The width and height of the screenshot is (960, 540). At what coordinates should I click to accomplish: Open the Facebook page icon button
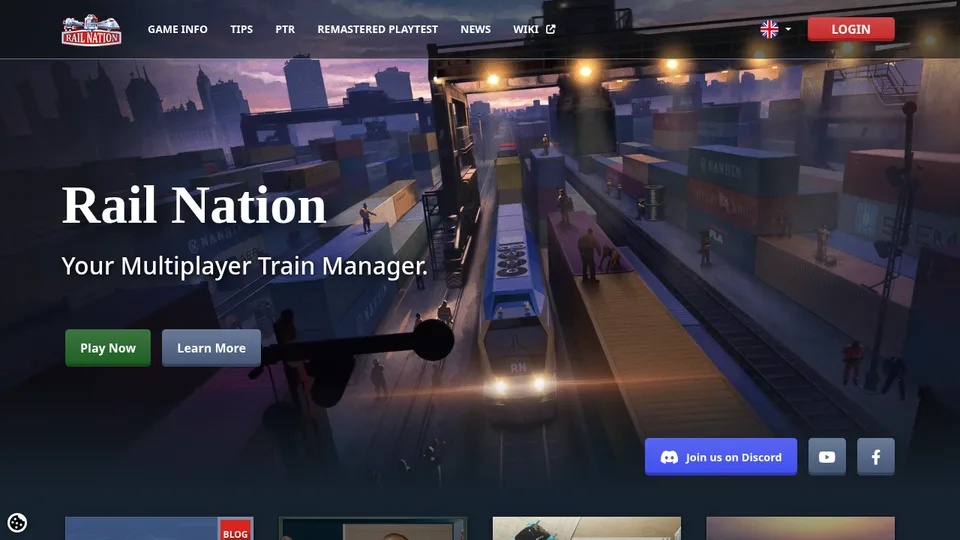(x=876, y=457)
